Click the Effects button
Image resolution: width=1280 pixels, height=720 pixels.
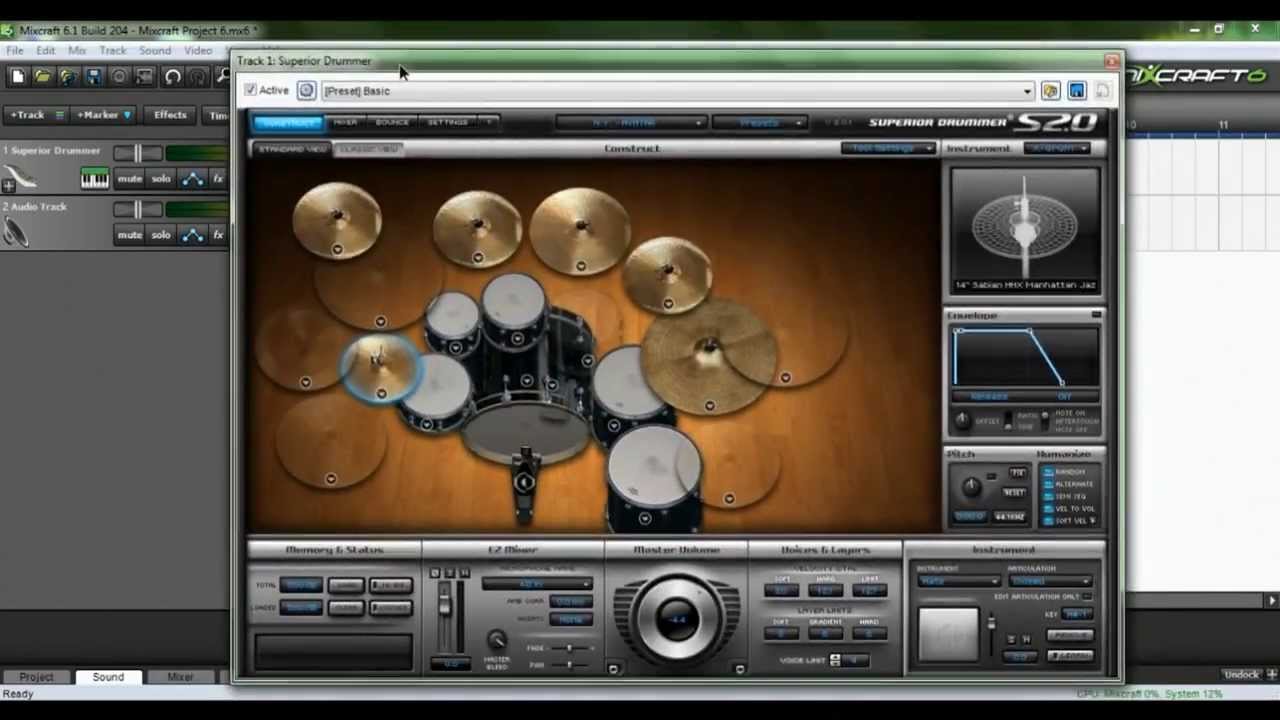[170, 115]
